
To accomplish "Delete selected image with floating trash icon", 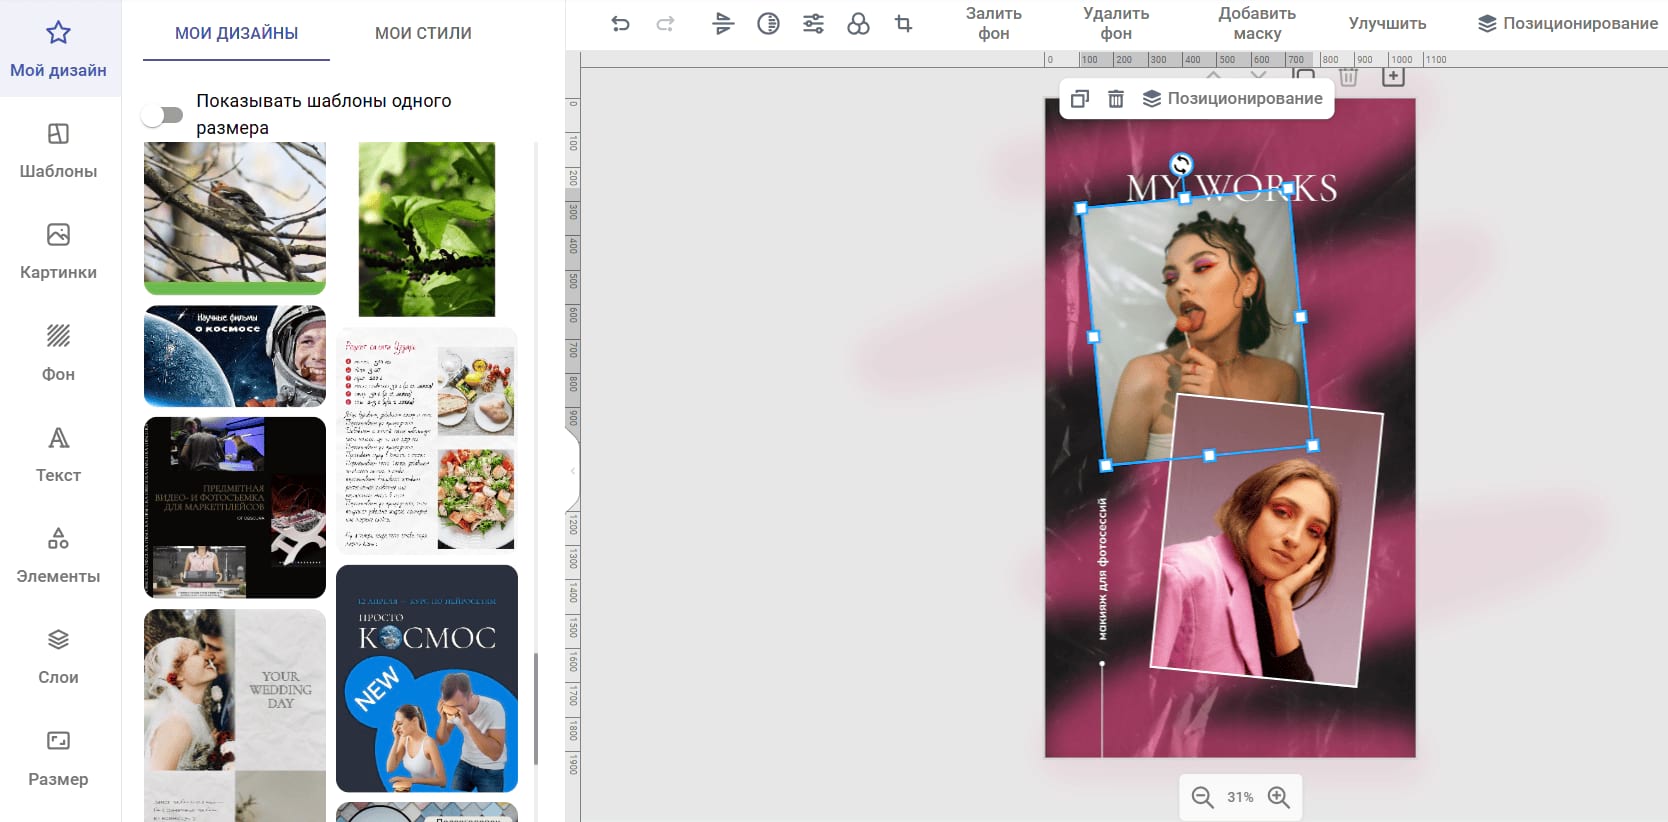I will pyautogui.click(x=1116, y=98).
